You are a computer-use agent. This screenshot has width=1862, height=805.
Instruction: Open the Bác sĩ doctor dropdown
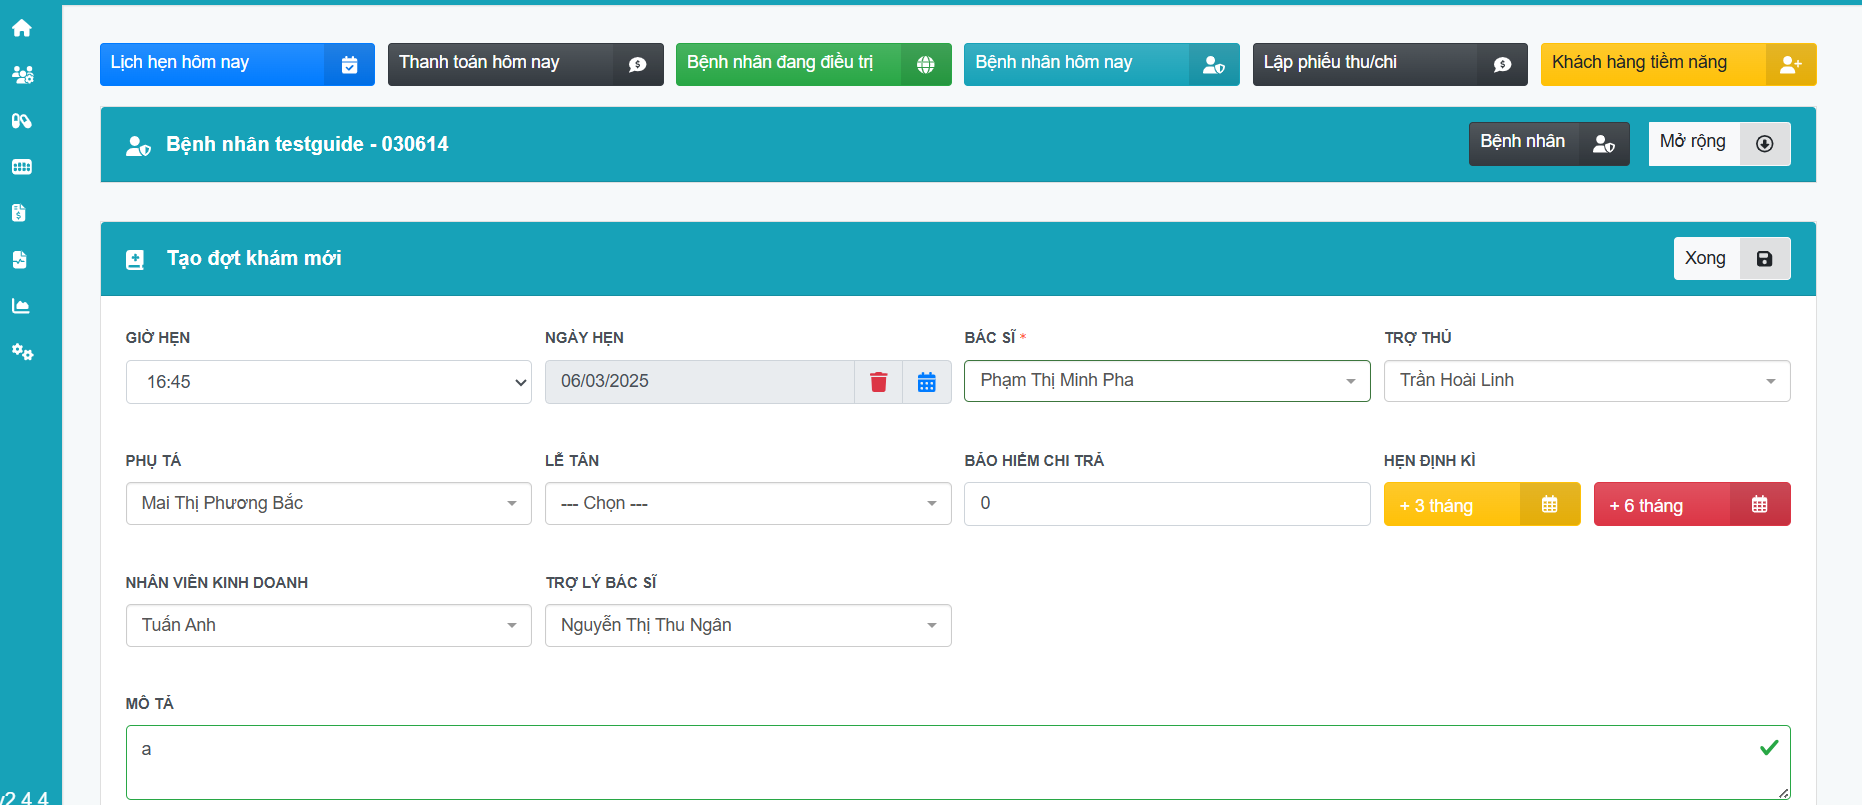[x=1166, y=381]
